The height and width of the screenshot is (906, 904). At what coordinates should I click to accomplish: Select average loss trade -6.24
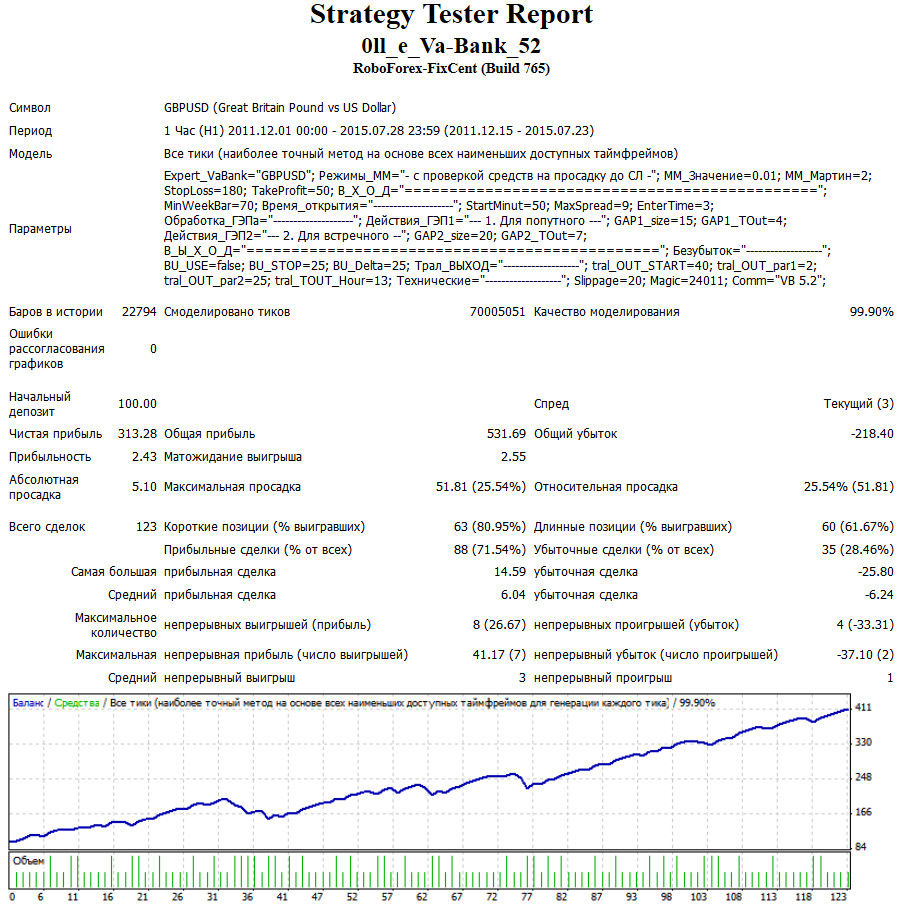point(879,595)
